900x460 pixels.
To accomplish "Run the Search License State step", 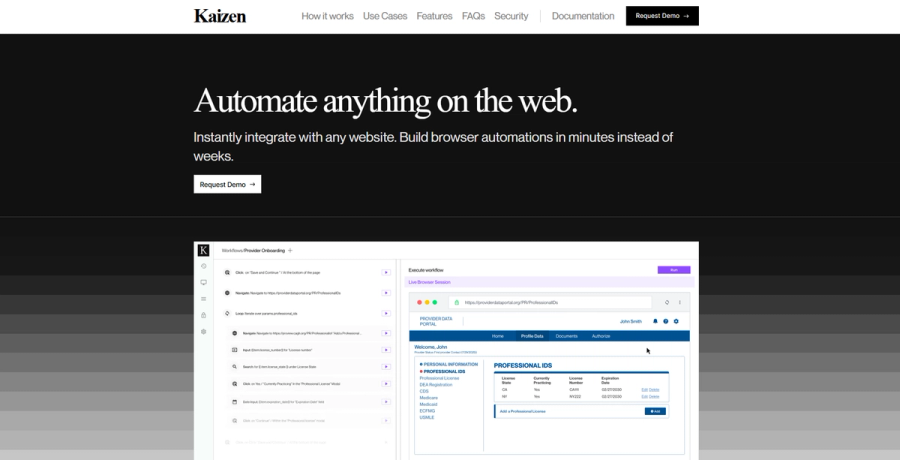I will [x=386, y=366].
